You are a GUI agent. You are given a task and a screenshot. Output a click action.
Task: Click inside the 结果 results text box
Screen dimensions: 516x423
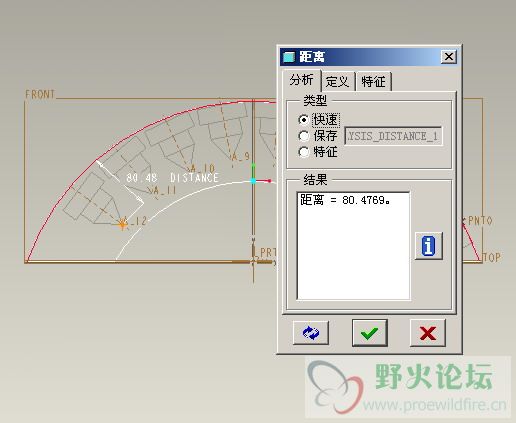point(353,246)
